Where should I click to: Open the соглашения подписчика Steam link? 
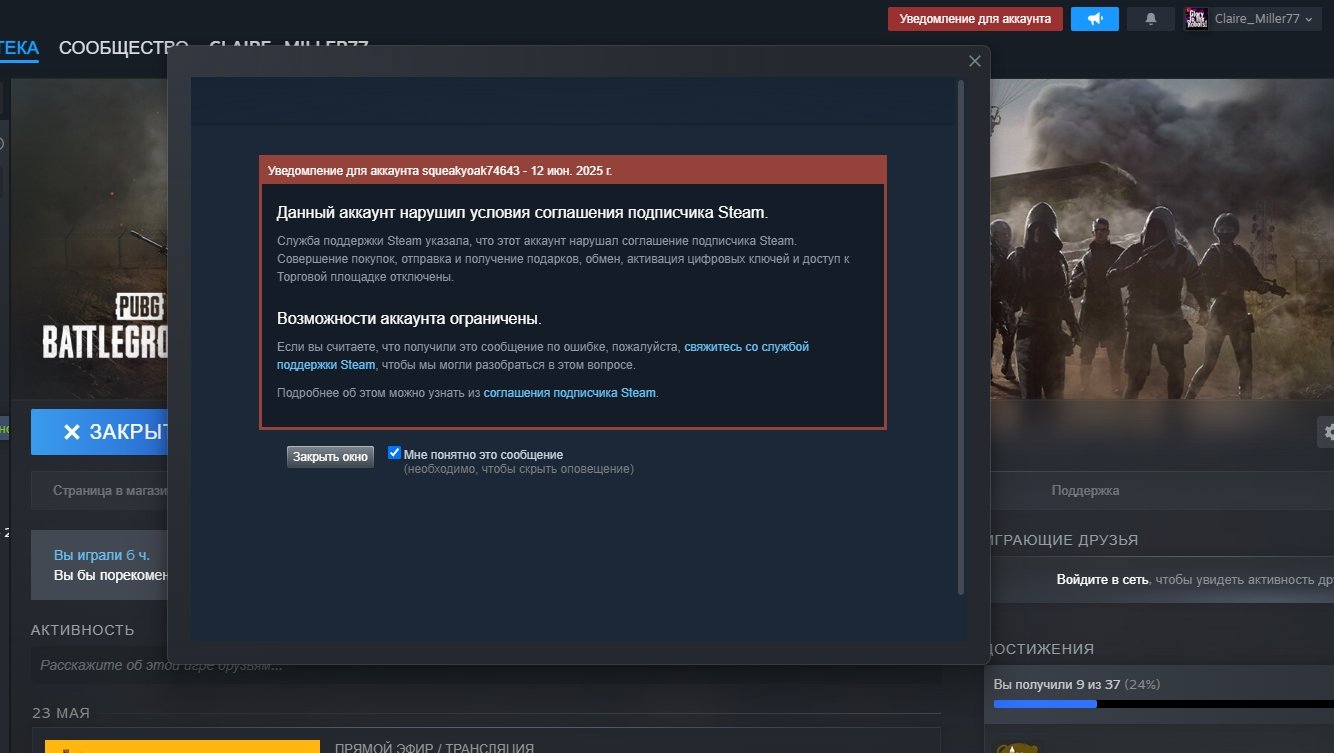point(569,393)
